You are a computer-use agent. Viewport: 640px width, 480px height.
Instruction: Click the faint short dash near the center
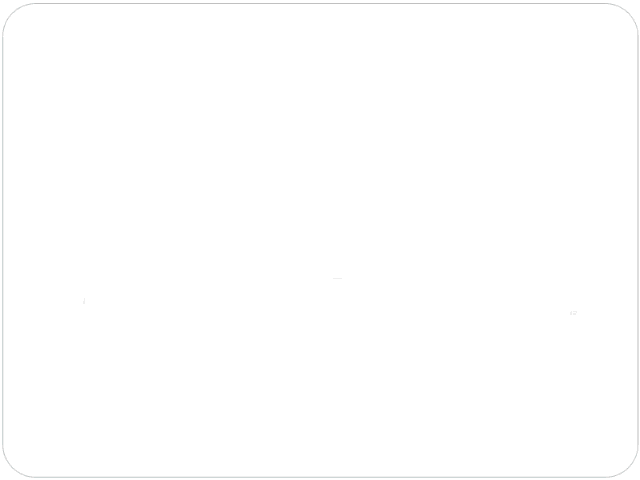pyautogui.click(x=337, y=278)
